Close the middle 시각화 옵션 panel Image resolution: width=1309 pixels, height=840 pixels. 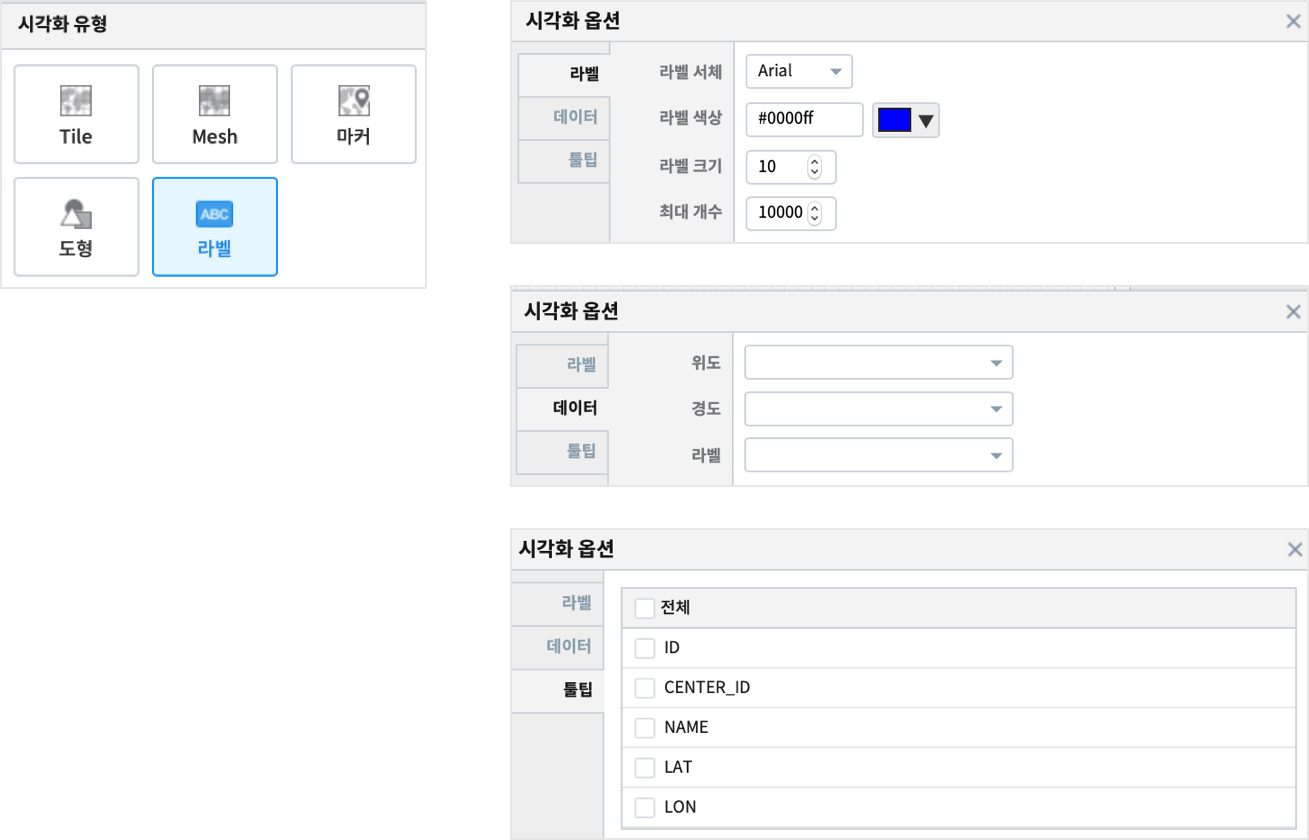(x=1293, y=312)
